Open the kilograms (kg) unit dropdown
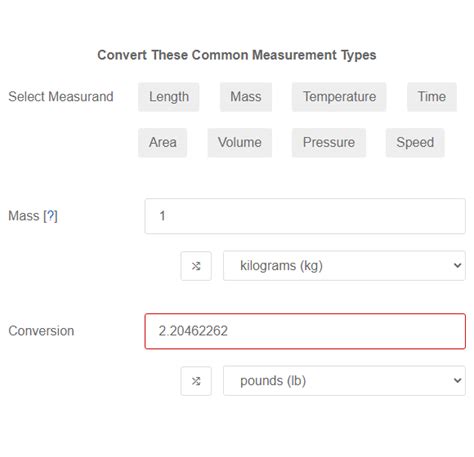Viewport: 474px width, 457px height. click(x=344, y=266)
